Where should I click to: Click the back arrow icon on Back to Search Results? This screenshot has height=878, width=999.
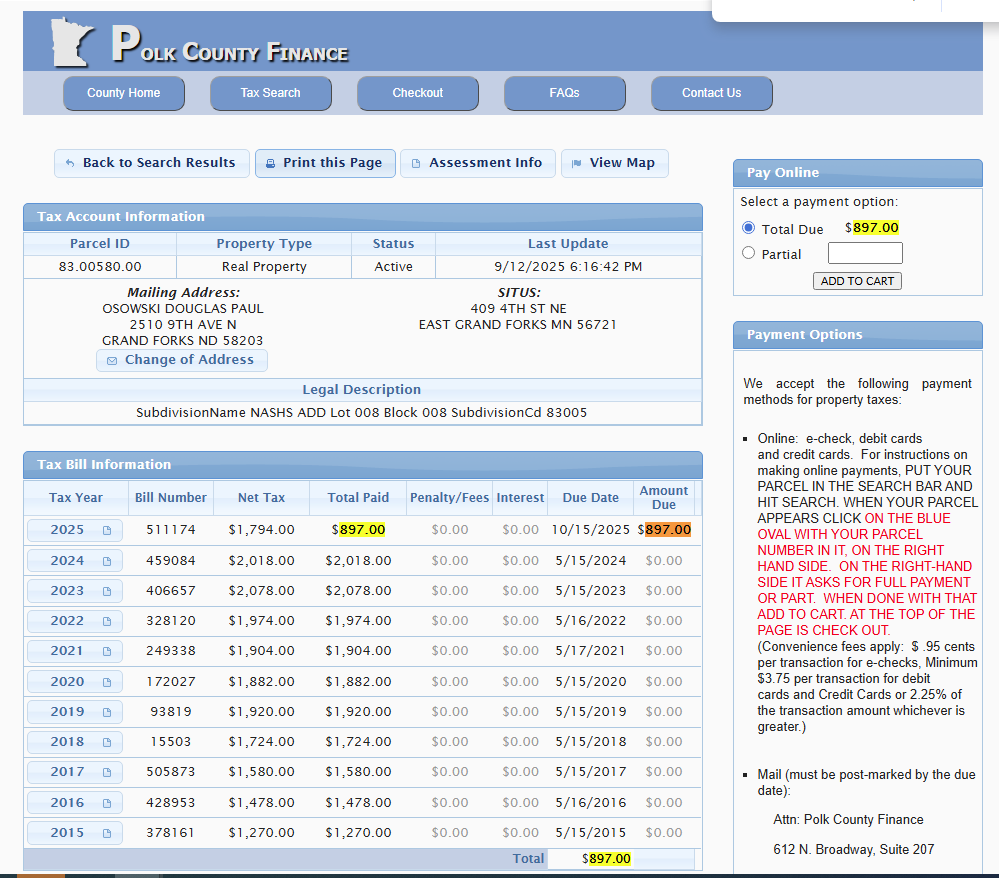70,163
